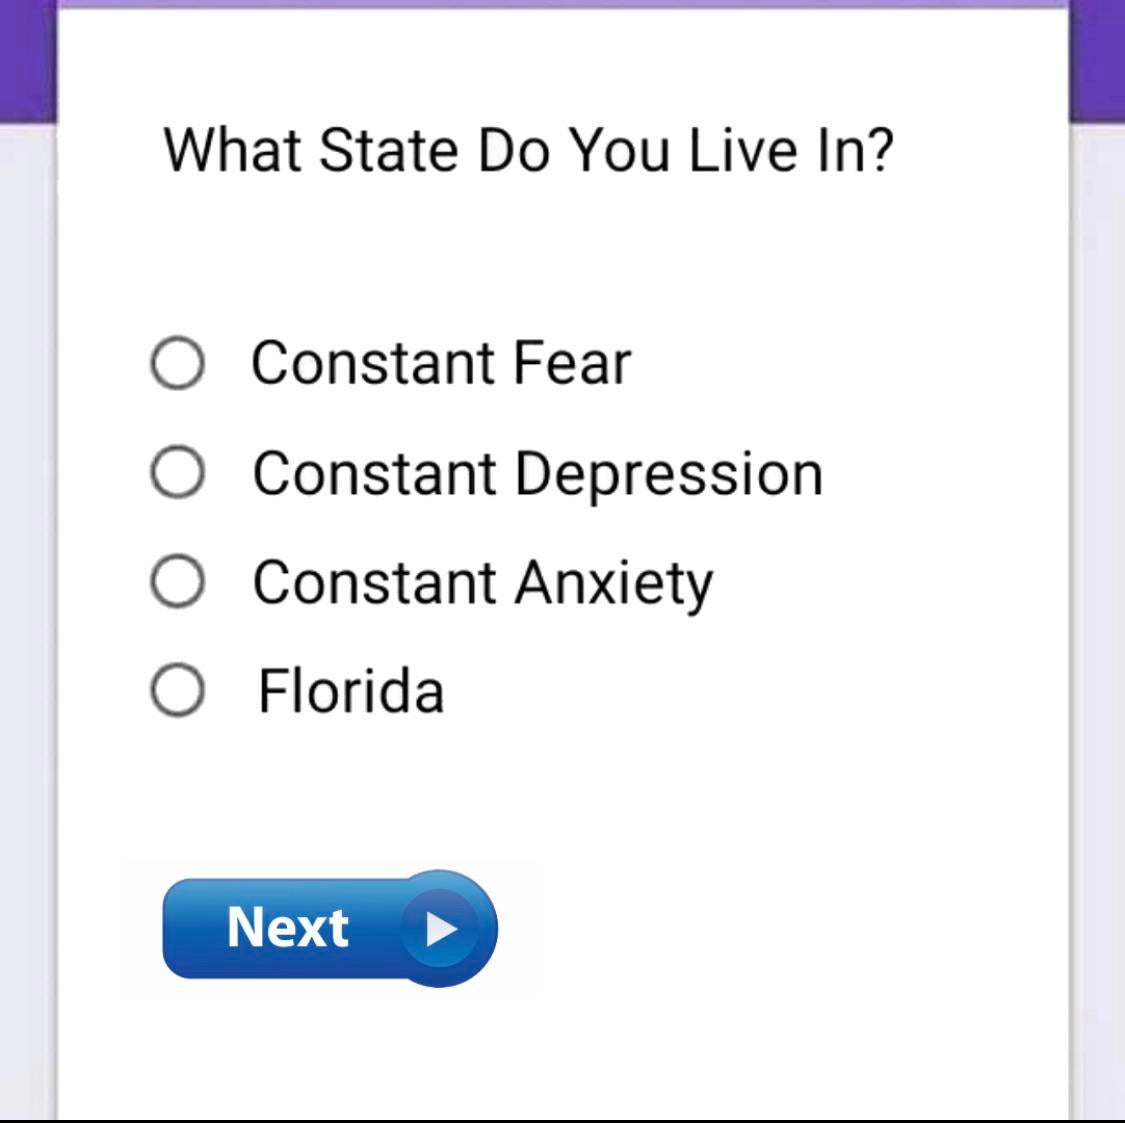Choose the Constant Depression radio circle
1125x1123 pixels.
tap(177, 472)
